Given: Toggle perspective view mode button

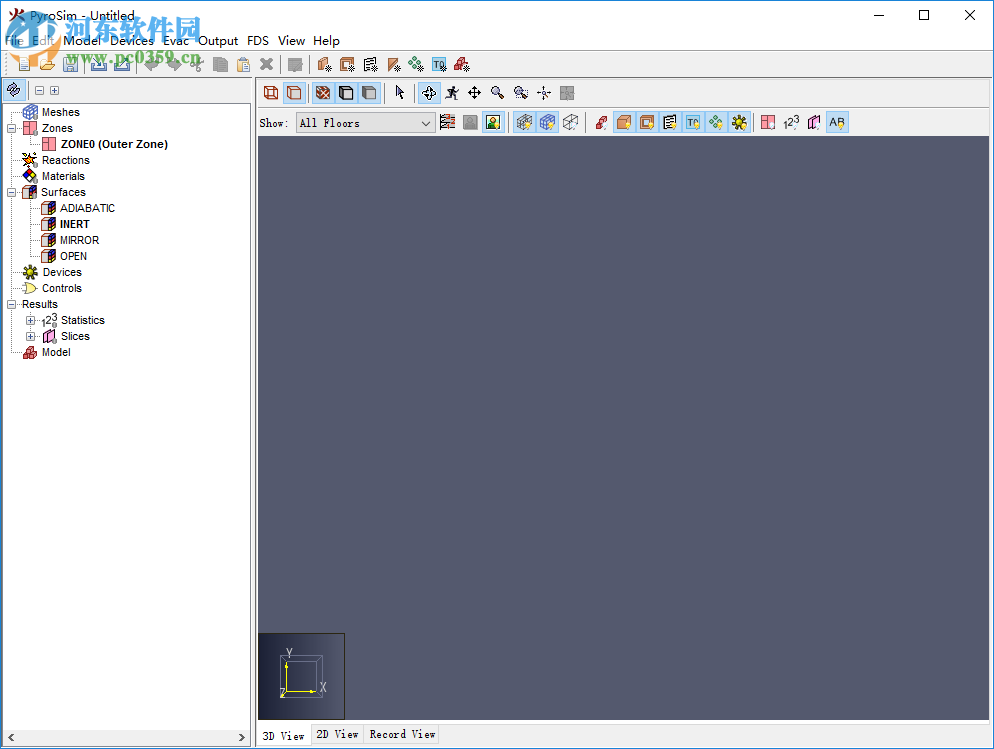Looking at the screenshot, I should [294, 92].
